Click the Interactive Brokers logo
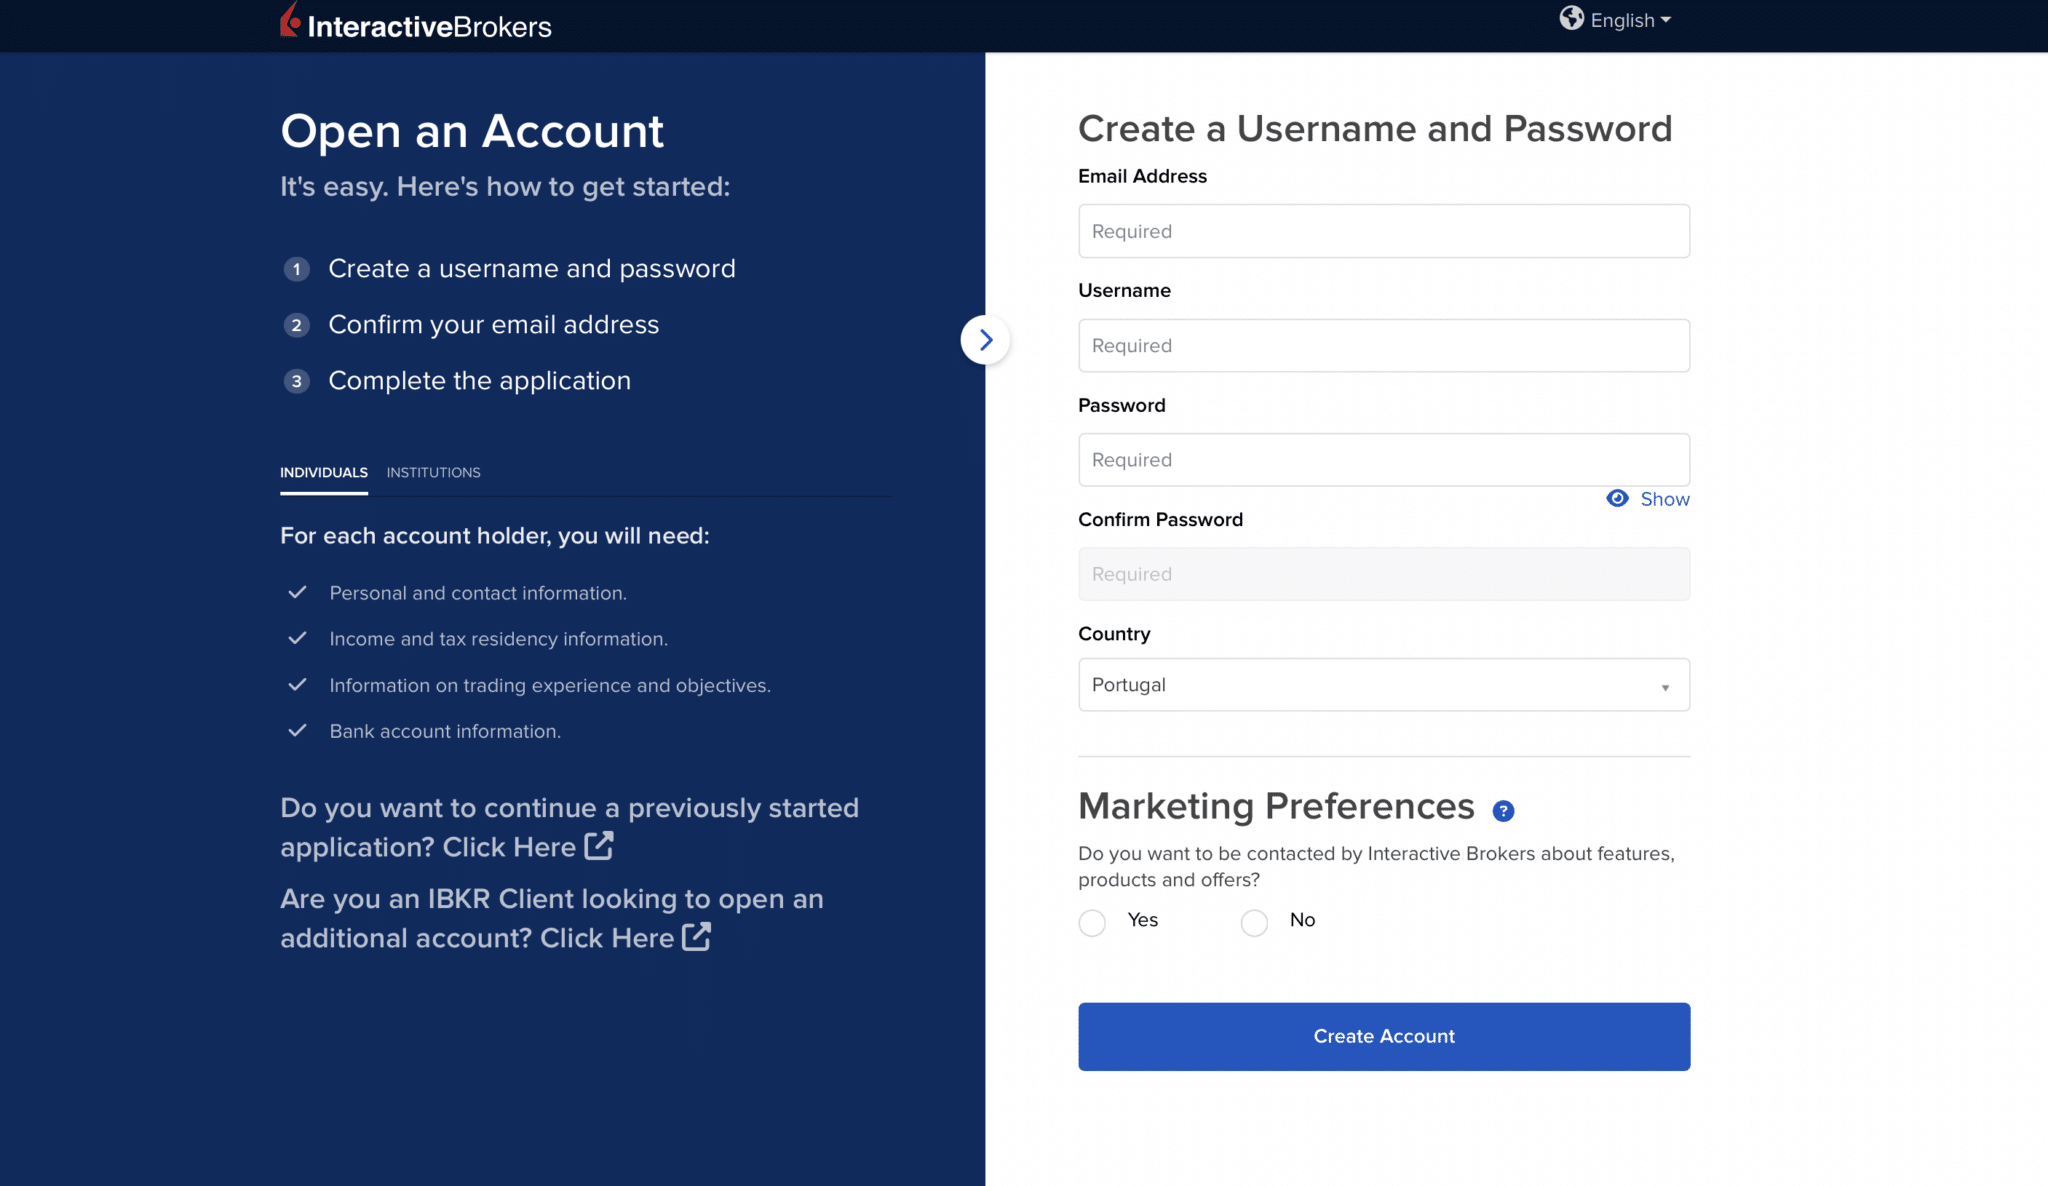This screenshot has height=1186, width=2048. [x=415, y=22]
